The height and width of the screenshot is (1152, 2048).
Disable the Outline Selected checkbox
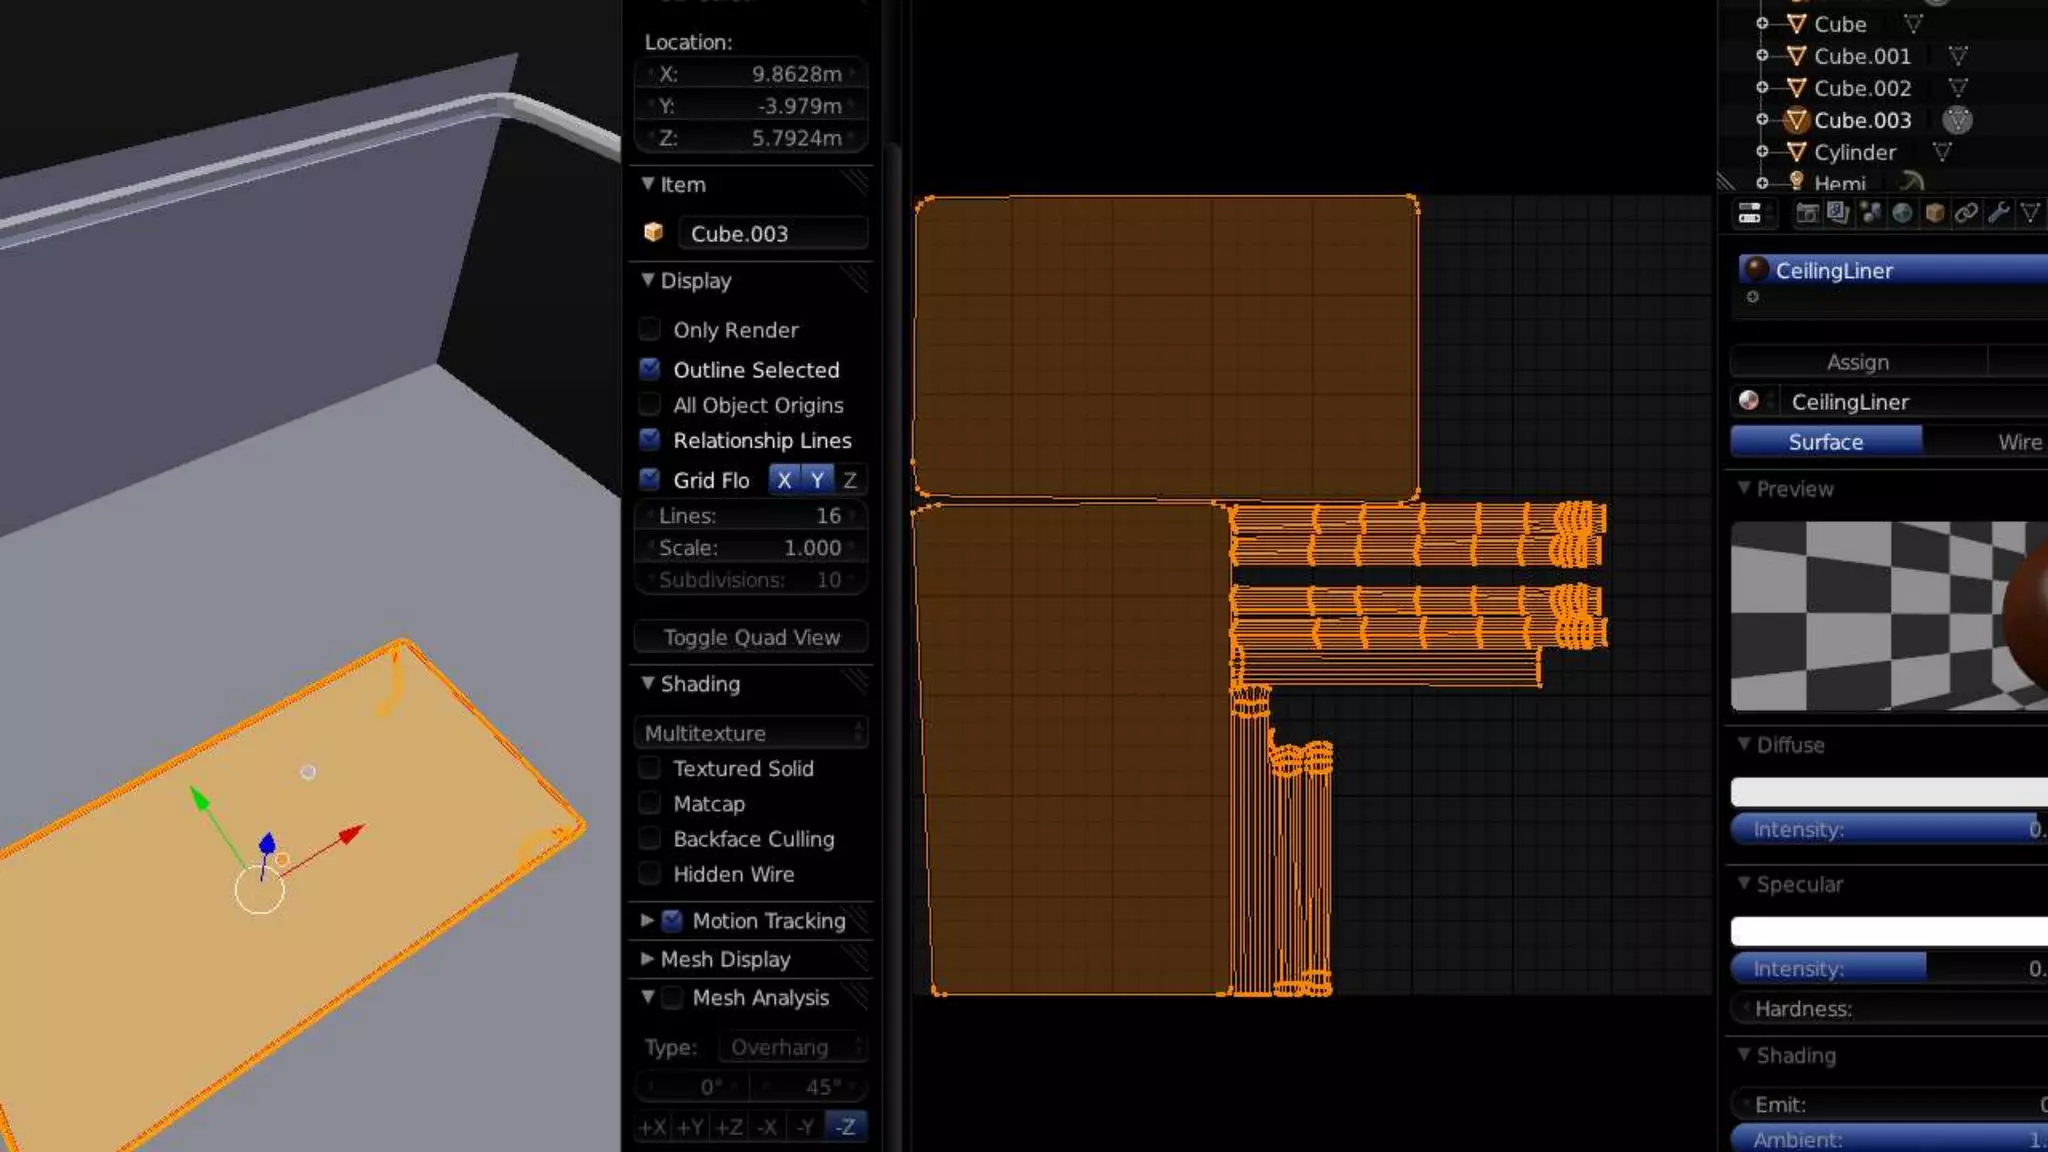[650, 370]
